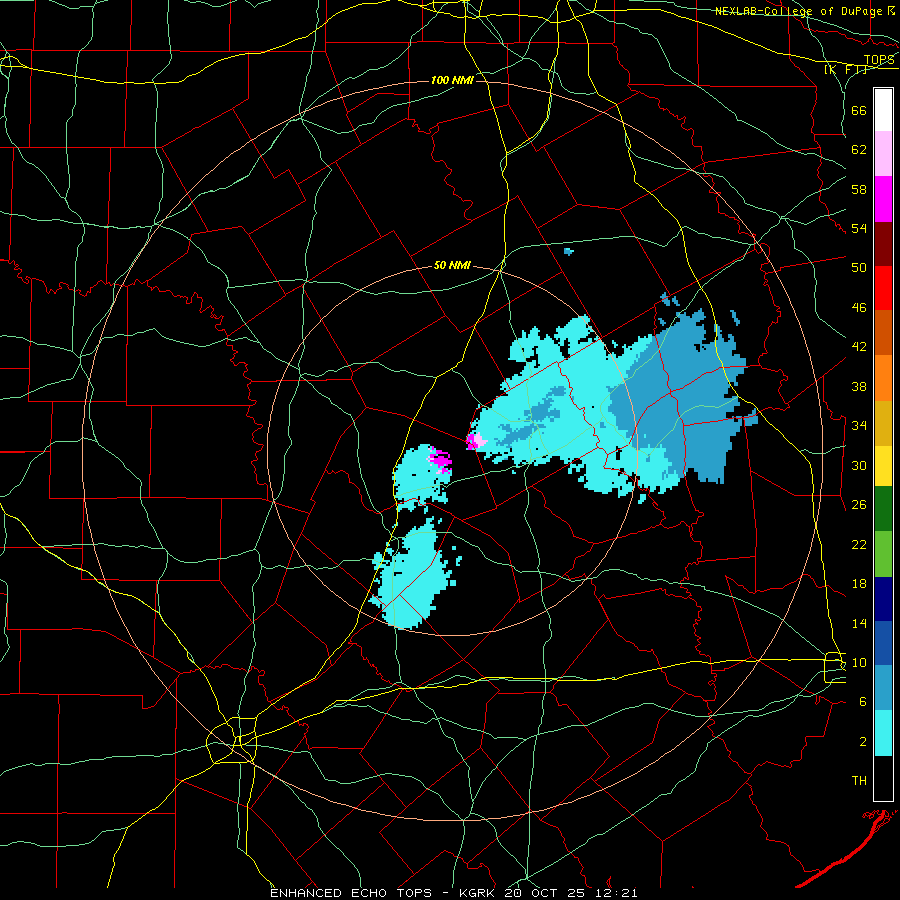The height and width of the screenshot is (900, 900).
Task: Click the "38" scale label
Action: coord(859,386)
